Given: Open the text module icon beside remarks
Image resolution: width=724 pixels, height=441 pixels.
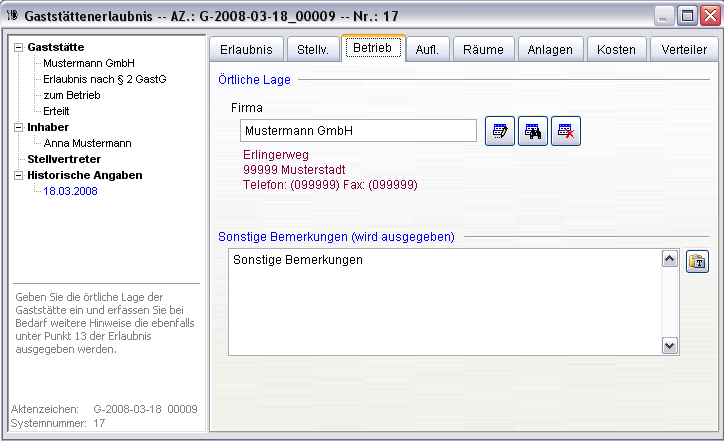Looking at the screenshot, I should coord(697,262).
